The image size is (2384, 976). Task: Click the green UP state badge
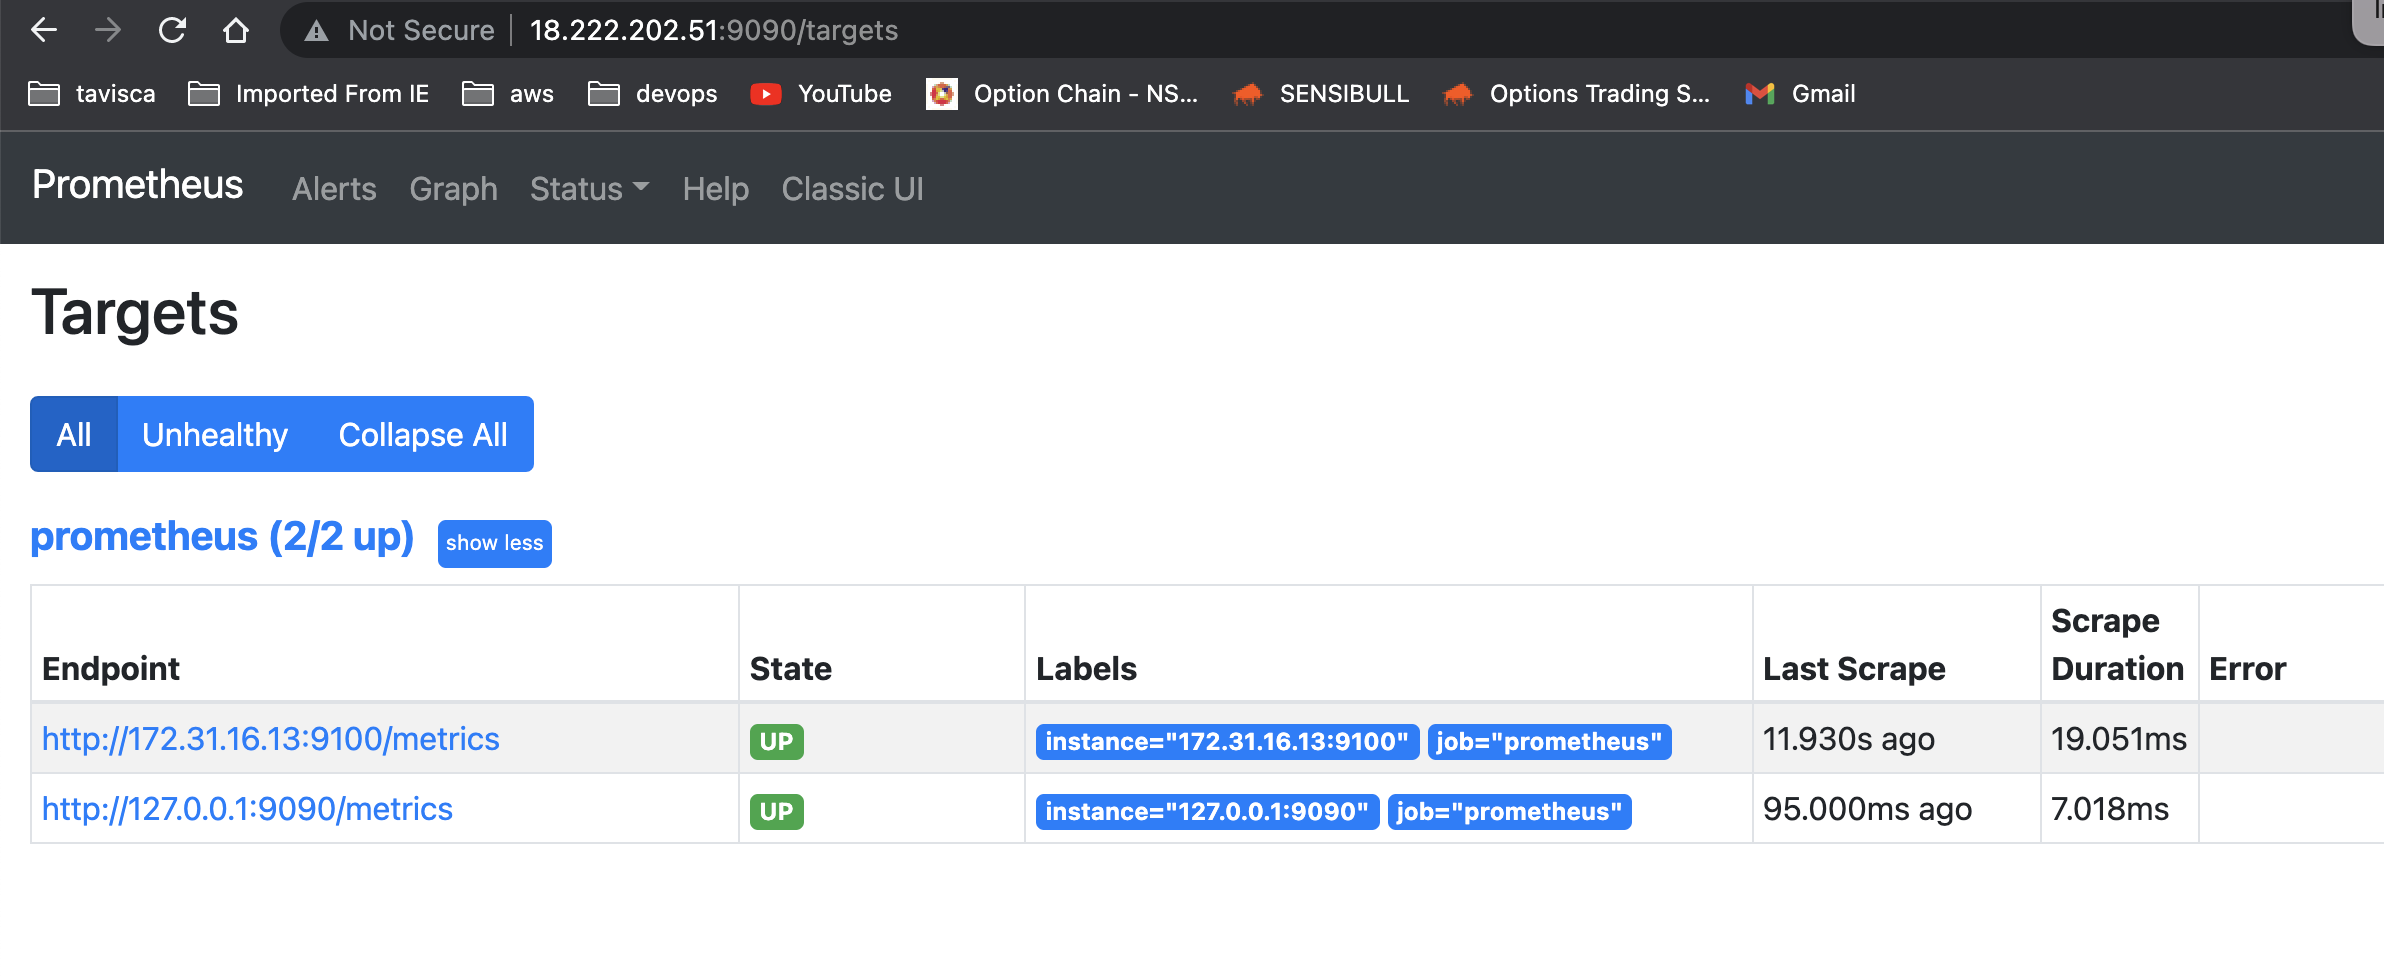click(777, 741)
